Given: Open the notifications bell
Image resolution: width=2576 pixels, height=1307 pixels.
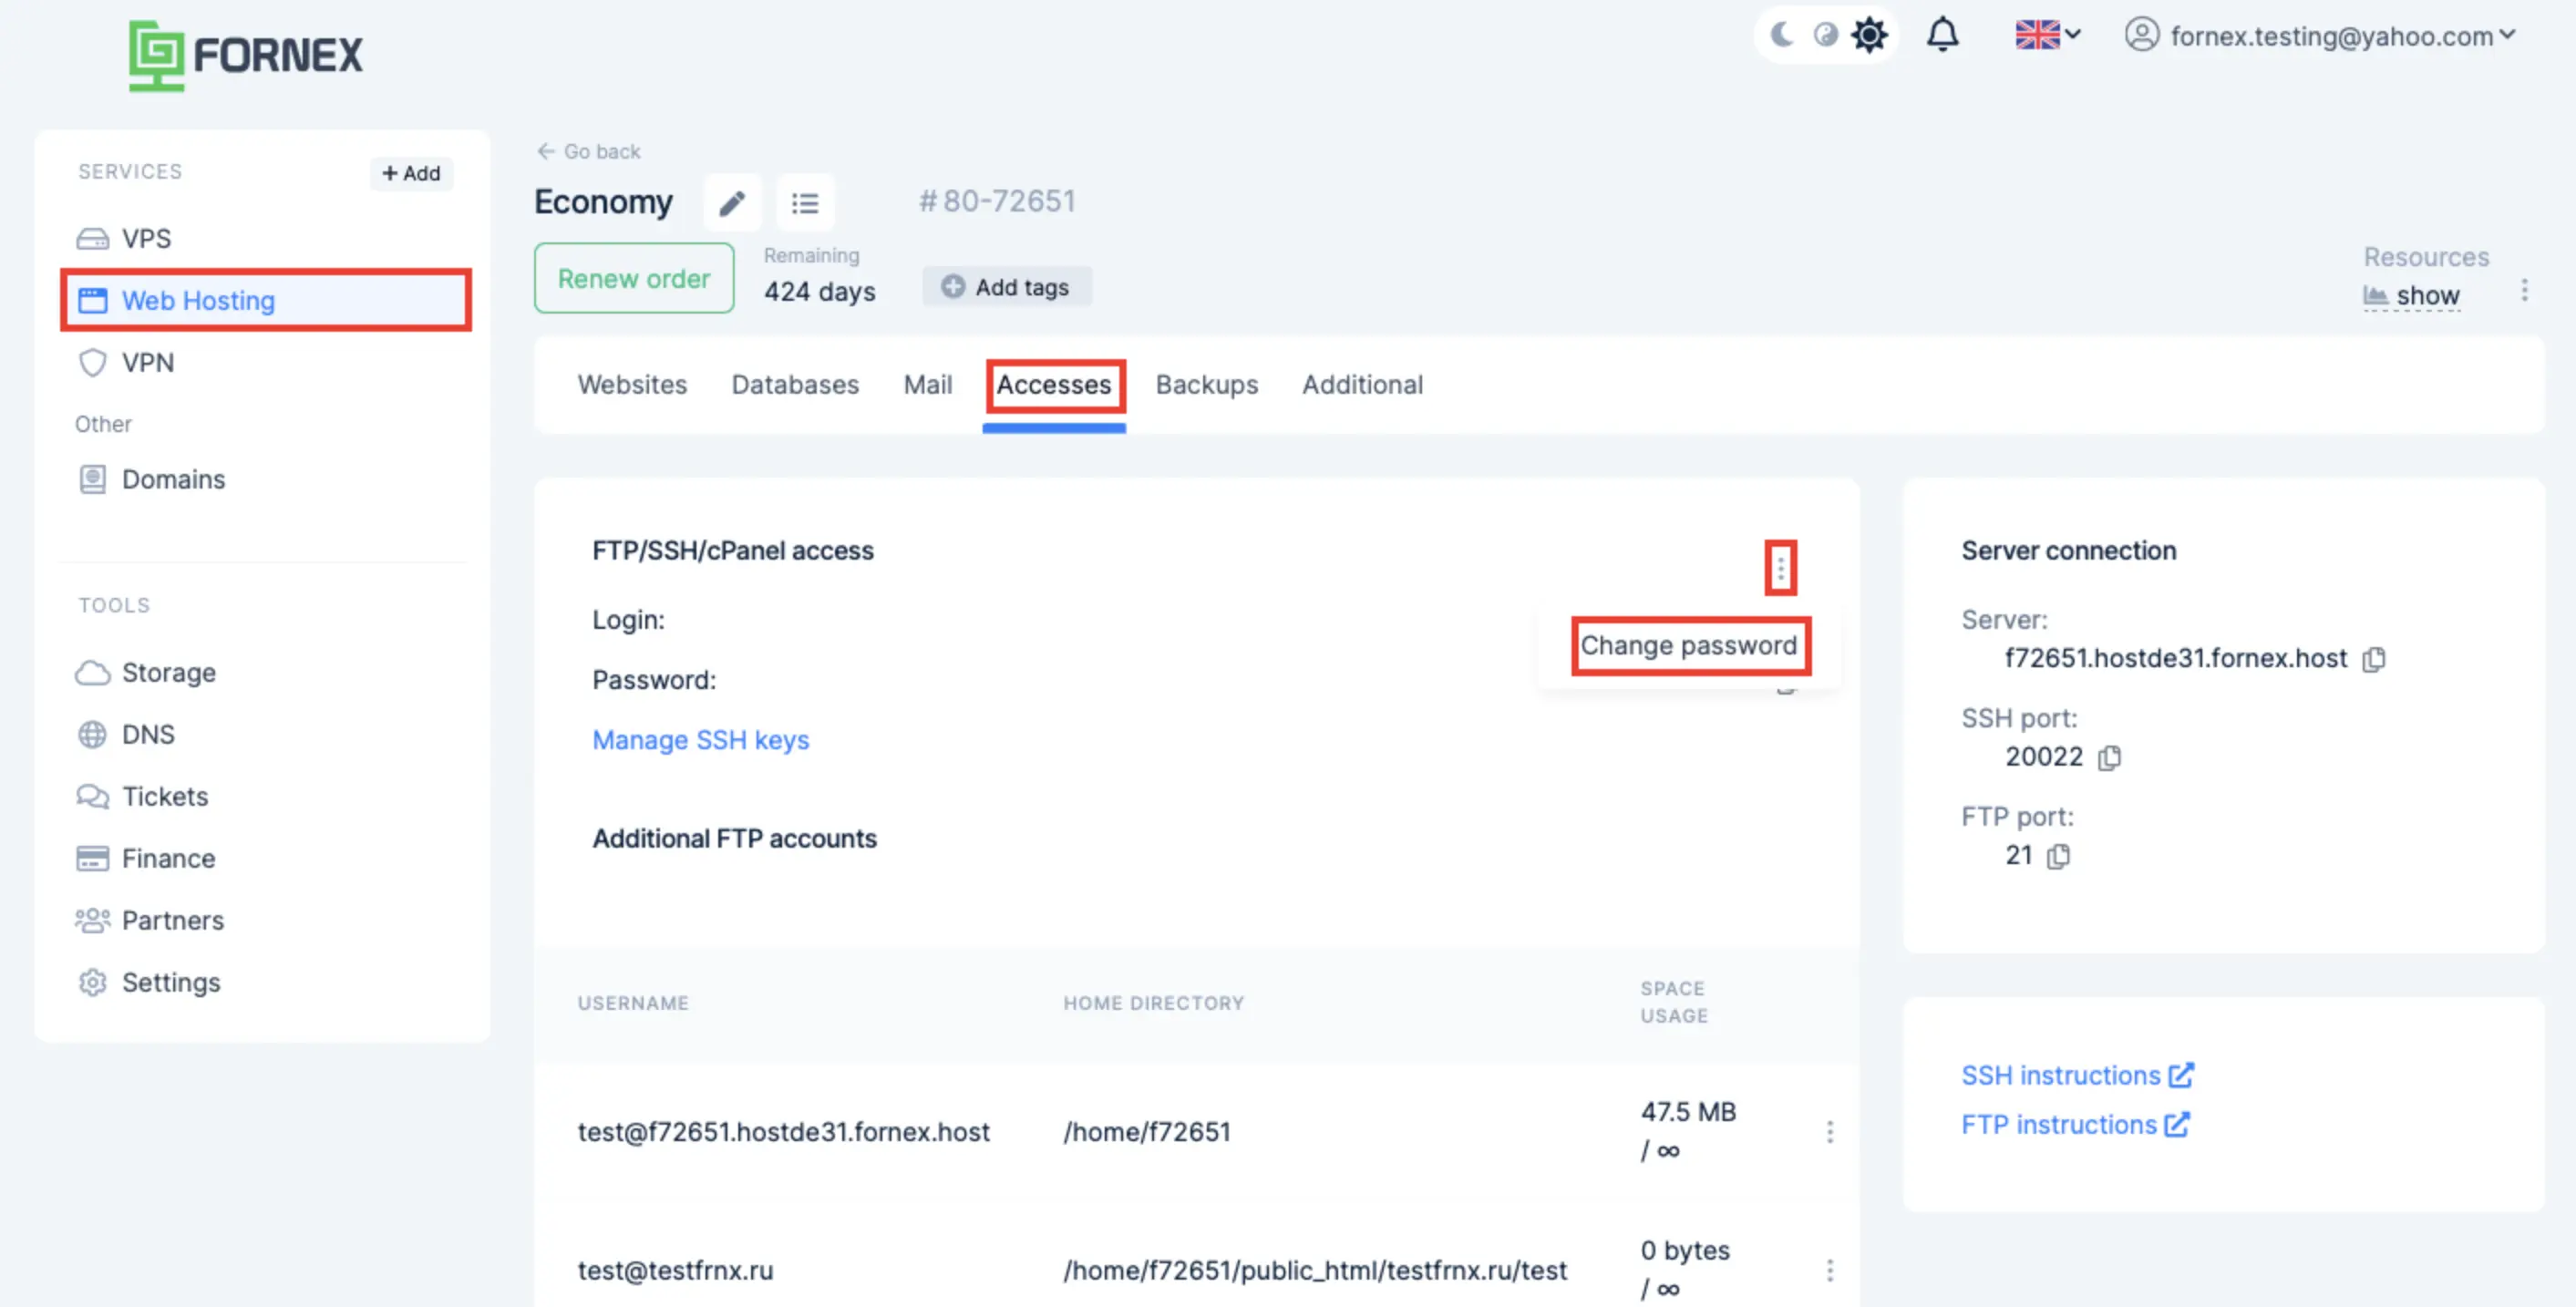Looking at the screenshot, I should point(1942,35).
